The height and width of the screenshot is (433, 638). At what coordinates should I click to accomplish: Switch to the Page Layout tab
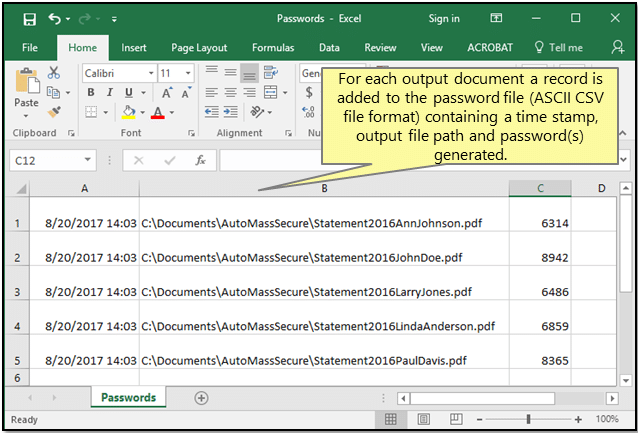(x=199, y=48)
